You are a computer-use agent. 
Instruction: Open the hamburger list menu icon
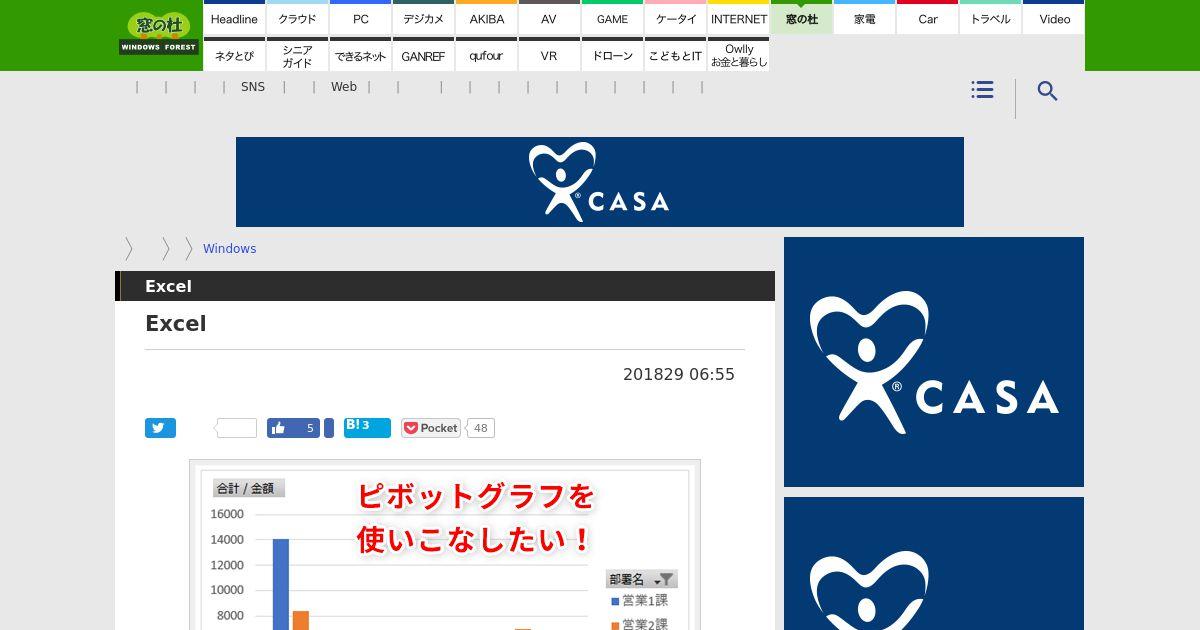(982, 90)
